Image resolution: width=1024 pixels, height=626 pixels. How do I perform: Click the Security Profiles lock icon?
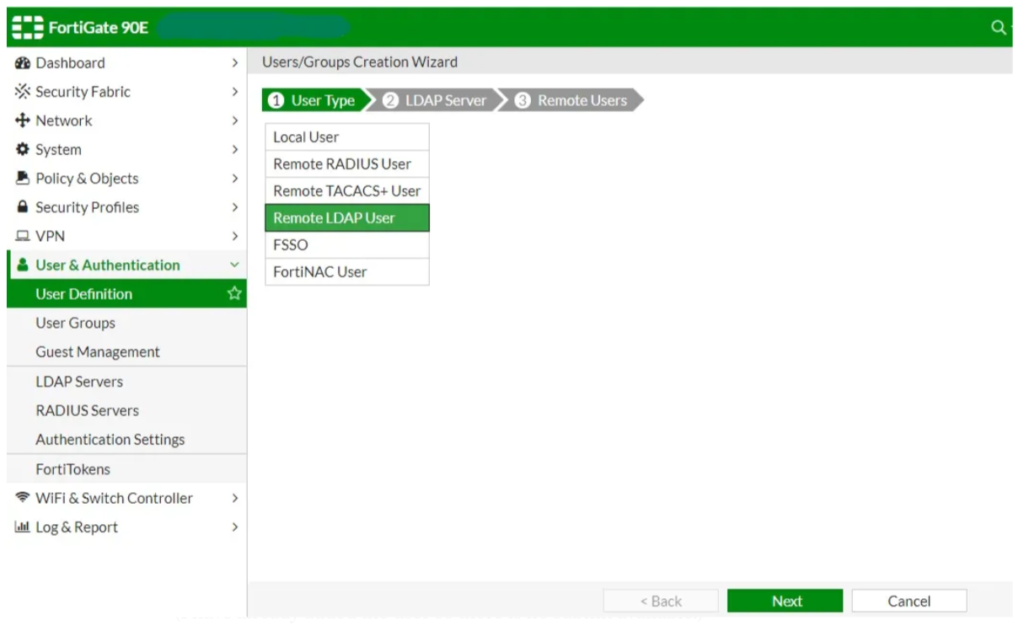tap(22, 207)
